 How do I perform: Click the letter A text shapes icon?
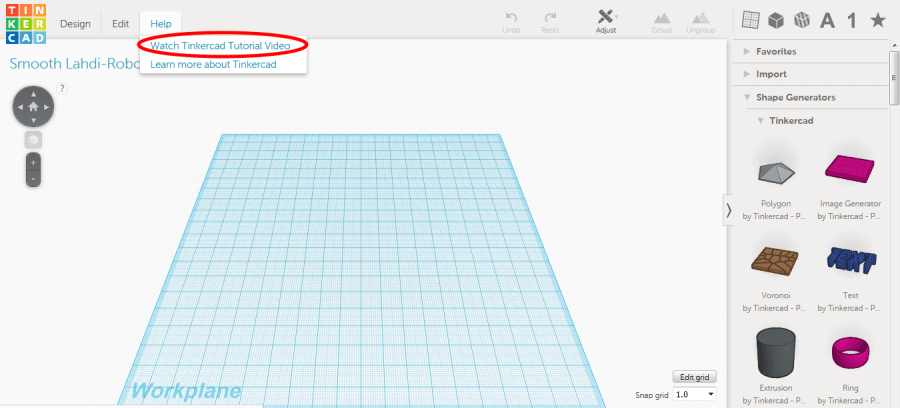(x=827, y=21)
